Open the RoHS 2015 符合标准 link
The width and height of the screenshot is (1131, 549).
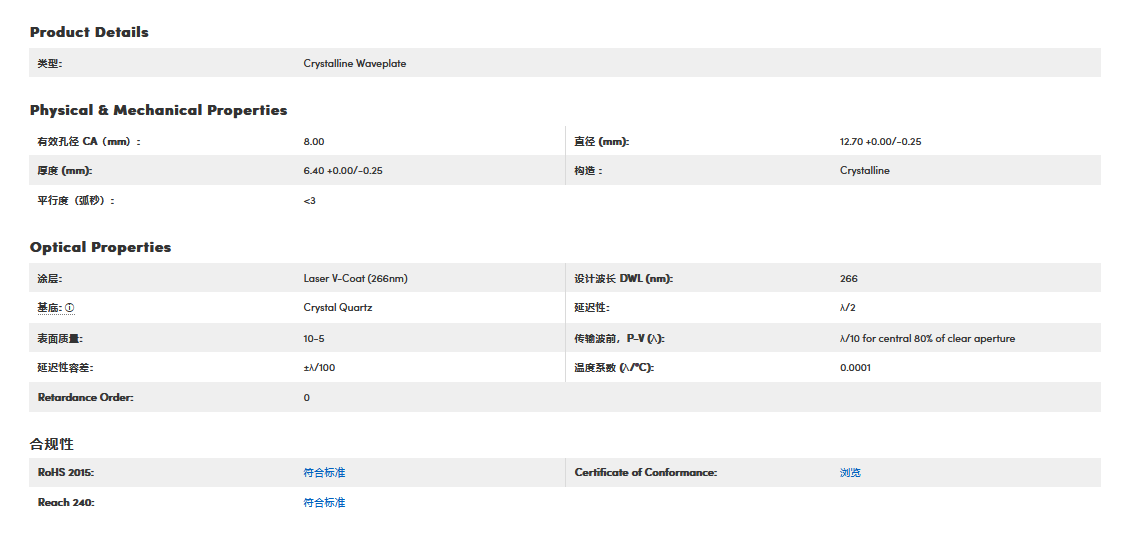[x=324, y=472]
